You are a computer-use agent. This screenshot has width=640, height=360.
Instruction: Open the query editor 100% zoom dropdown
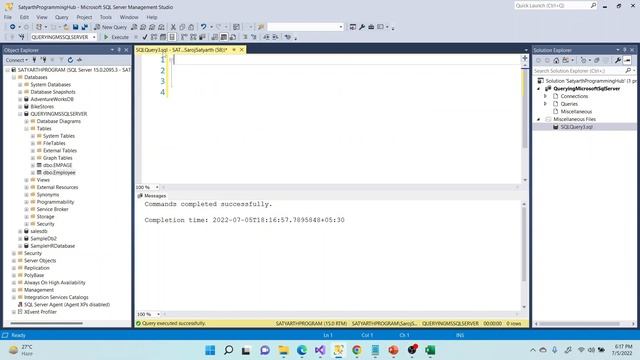[157, 187]
